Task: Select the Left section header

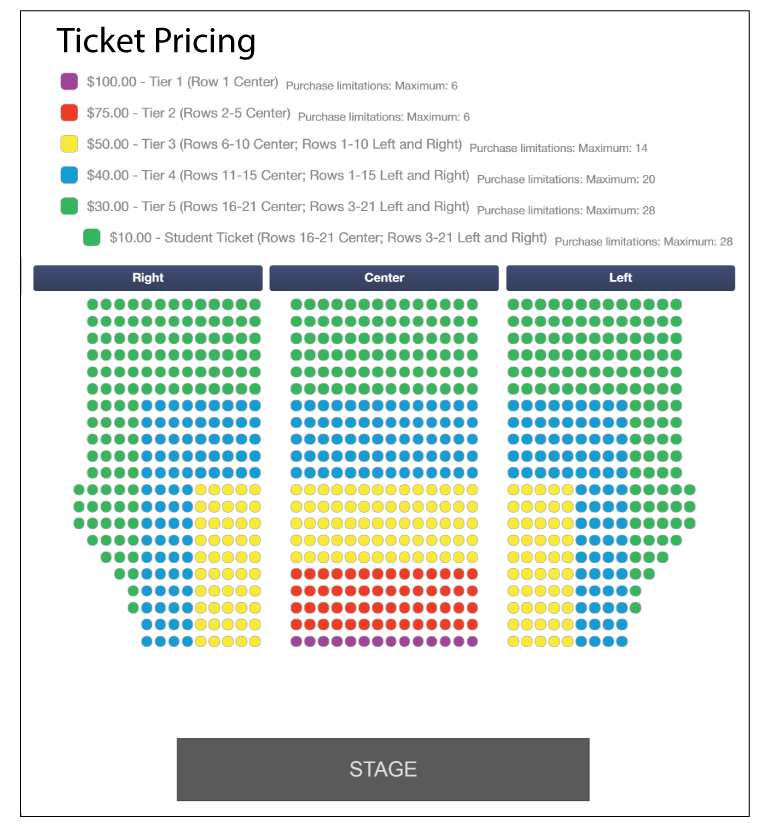Action: coord(620,278)
